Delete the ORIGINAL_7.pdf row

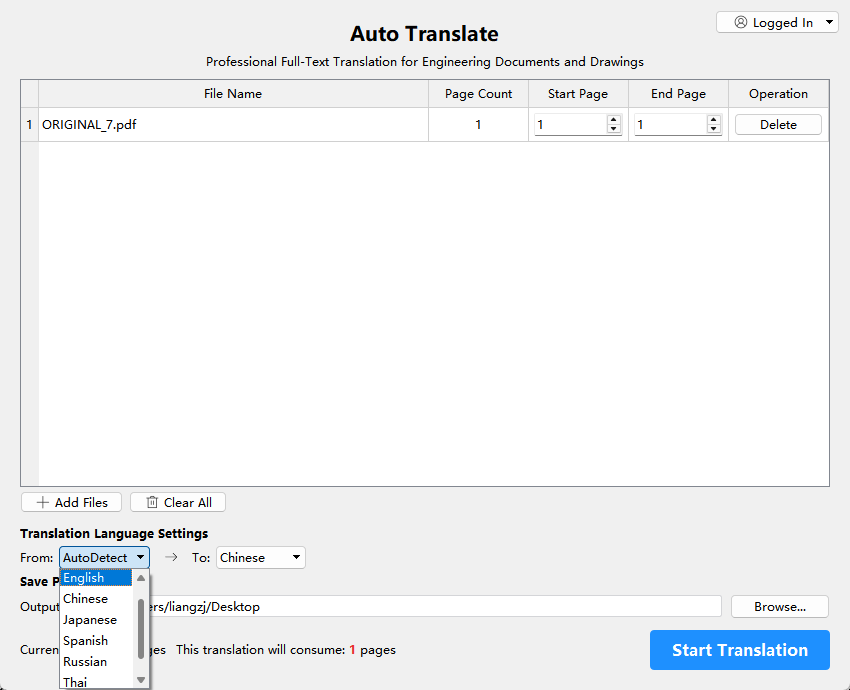(778, 125)
